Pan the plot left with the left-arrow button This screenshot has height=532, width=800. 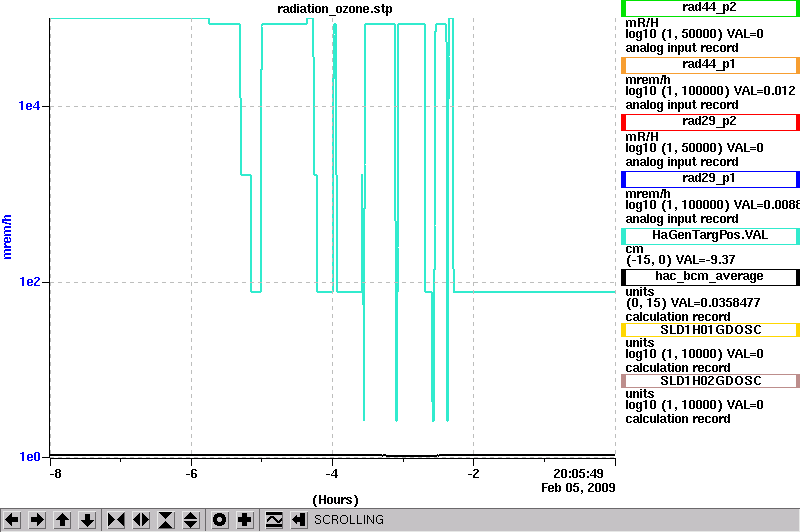pos(12,520)
